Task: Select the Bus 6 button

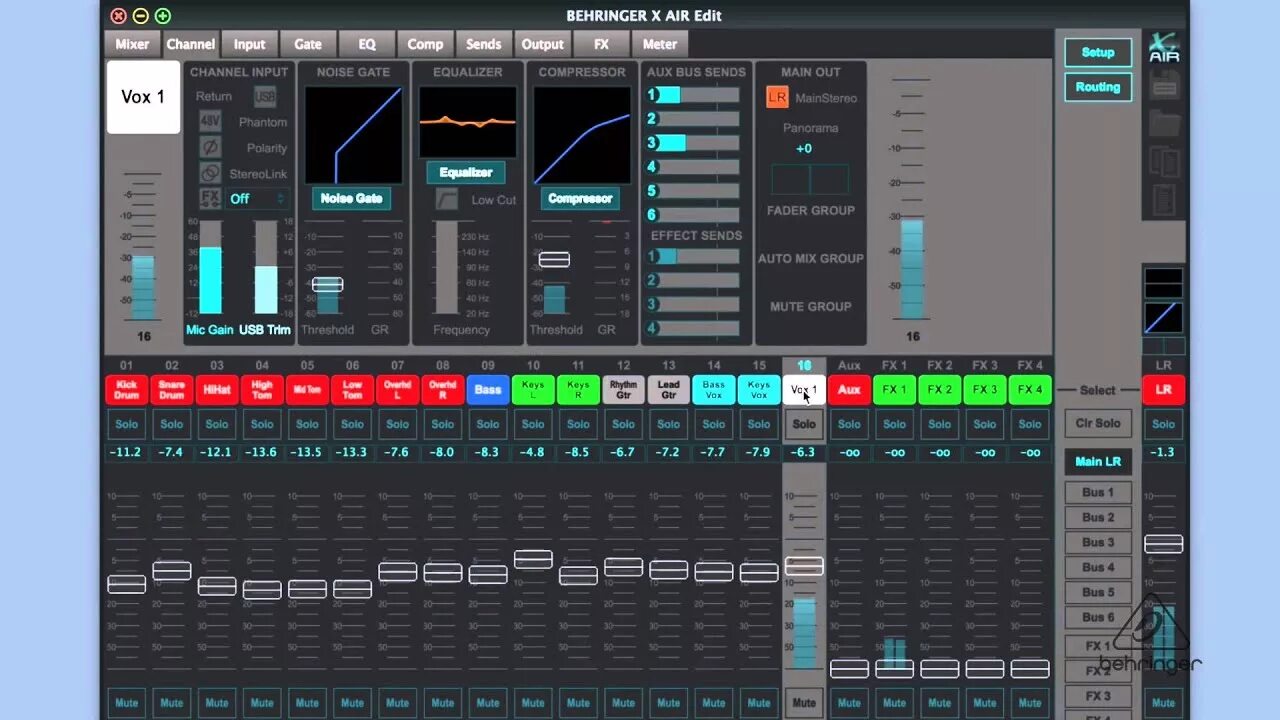Action: pyautogui.click(x=1098, y=617)
